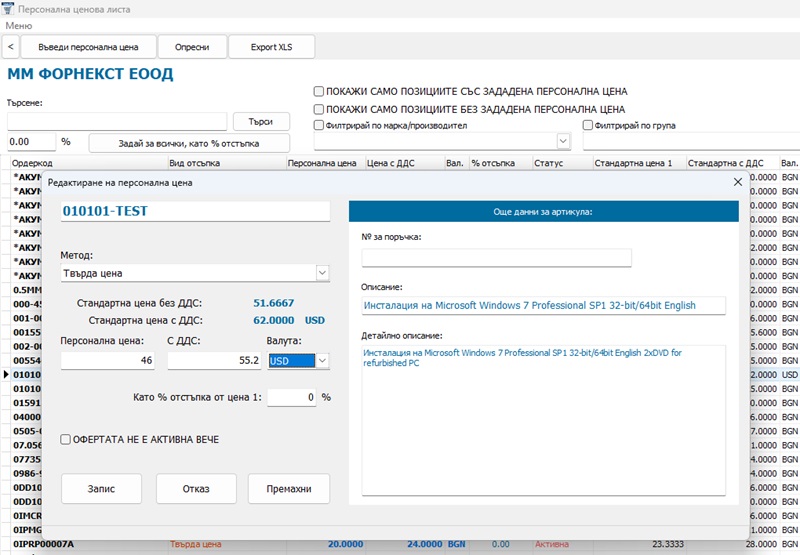Open the brand/manufacturer filter dropdown
This screenshot has width=800, height=555.
(x=563, y=141)
